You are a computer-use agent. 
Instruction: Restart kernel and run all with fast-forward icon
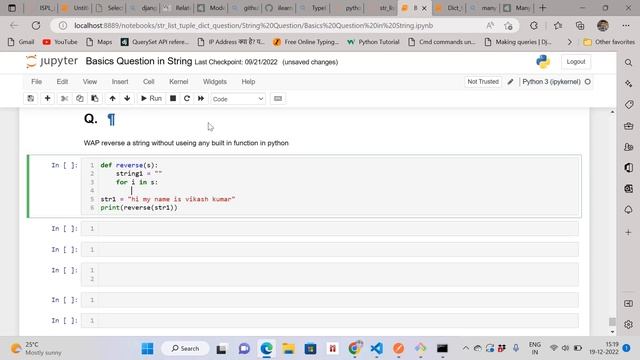point(201,98)
